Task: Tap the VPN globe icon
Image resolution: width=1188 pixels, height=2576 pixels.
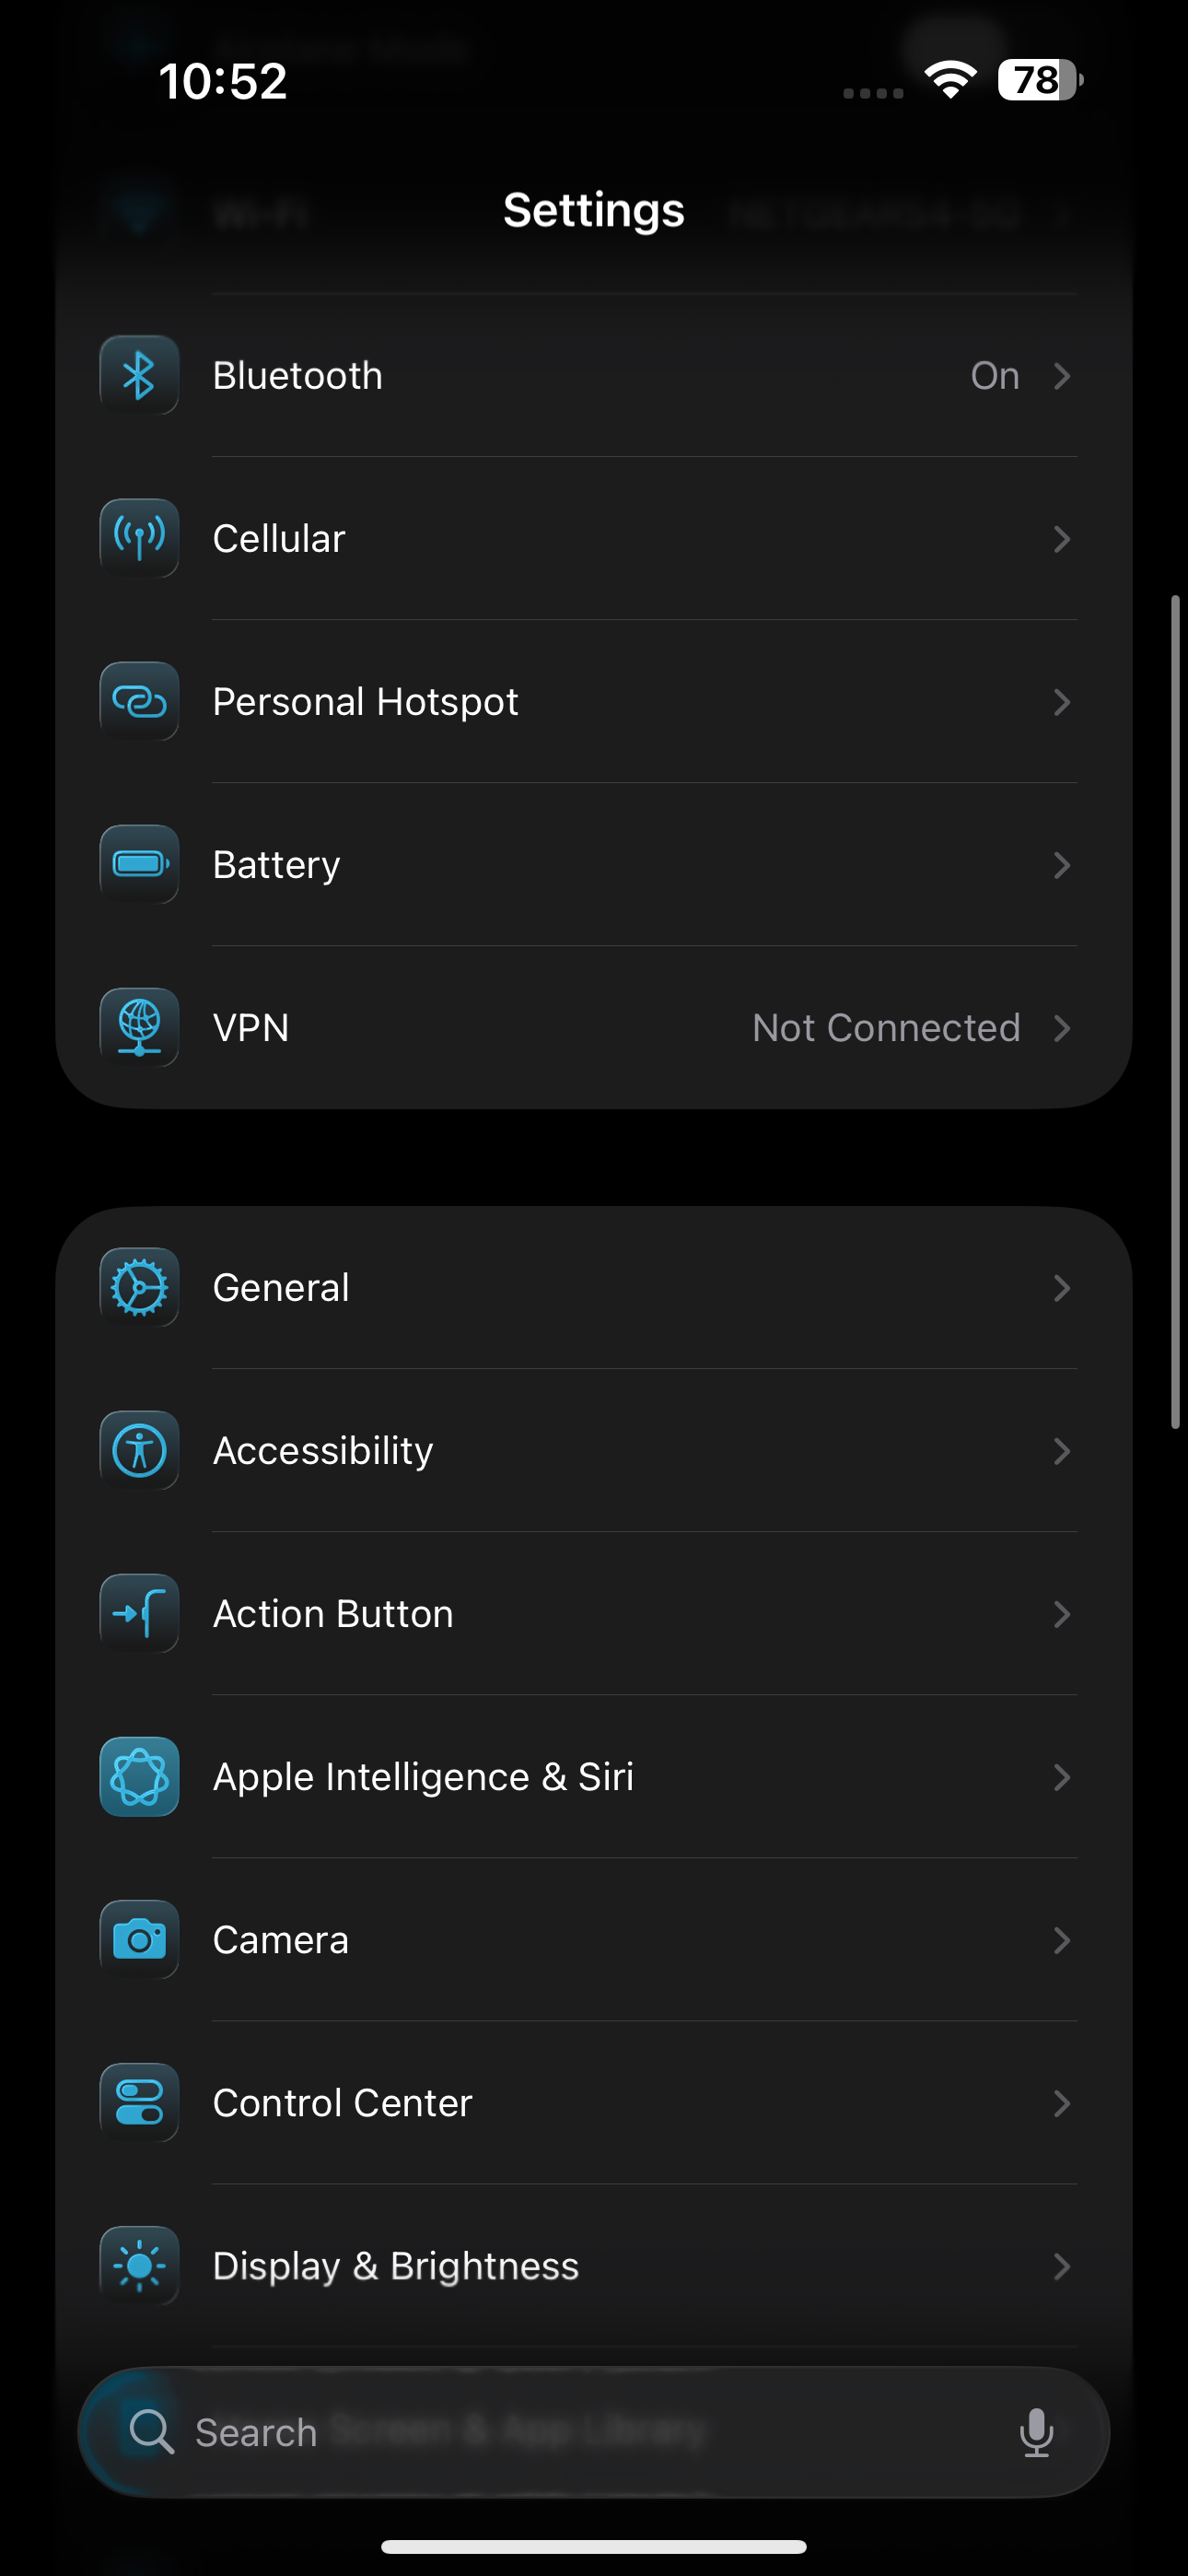Action: [139, 1028]
